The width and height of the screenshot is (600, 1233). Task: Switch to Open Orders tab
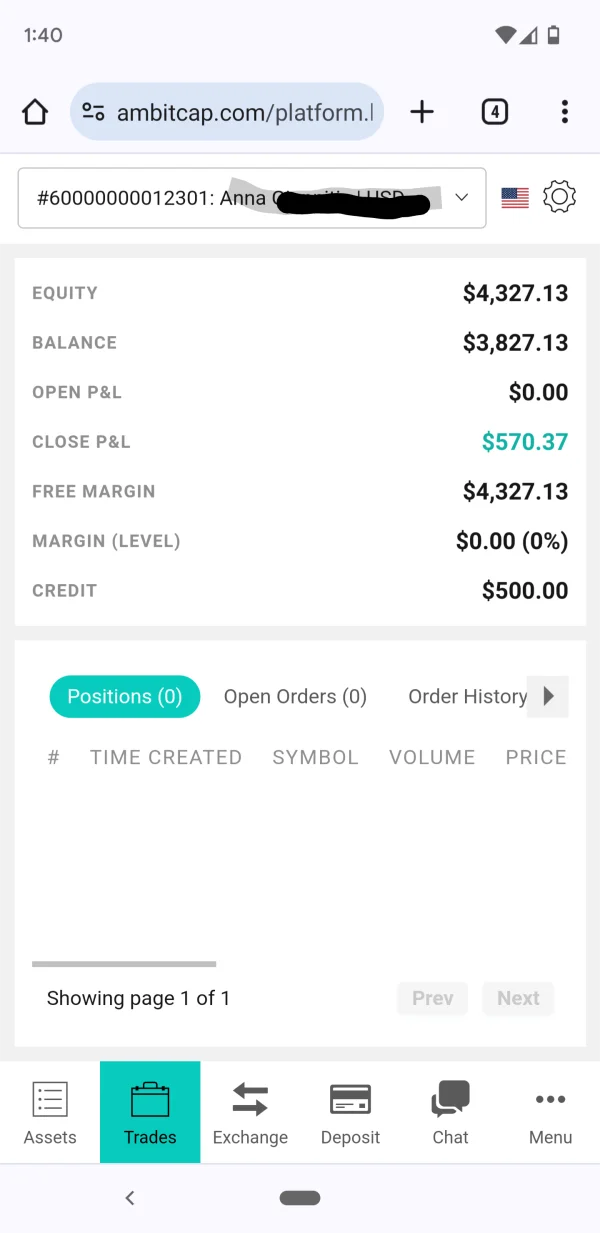295,697
